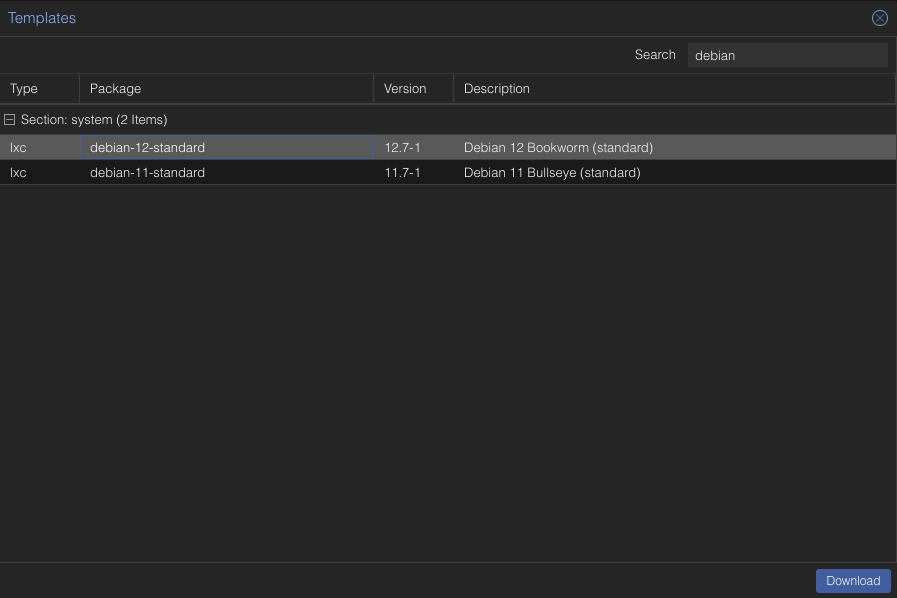
Task: Choose the Debian 11 Bullseye description
Action: point(552,173)
